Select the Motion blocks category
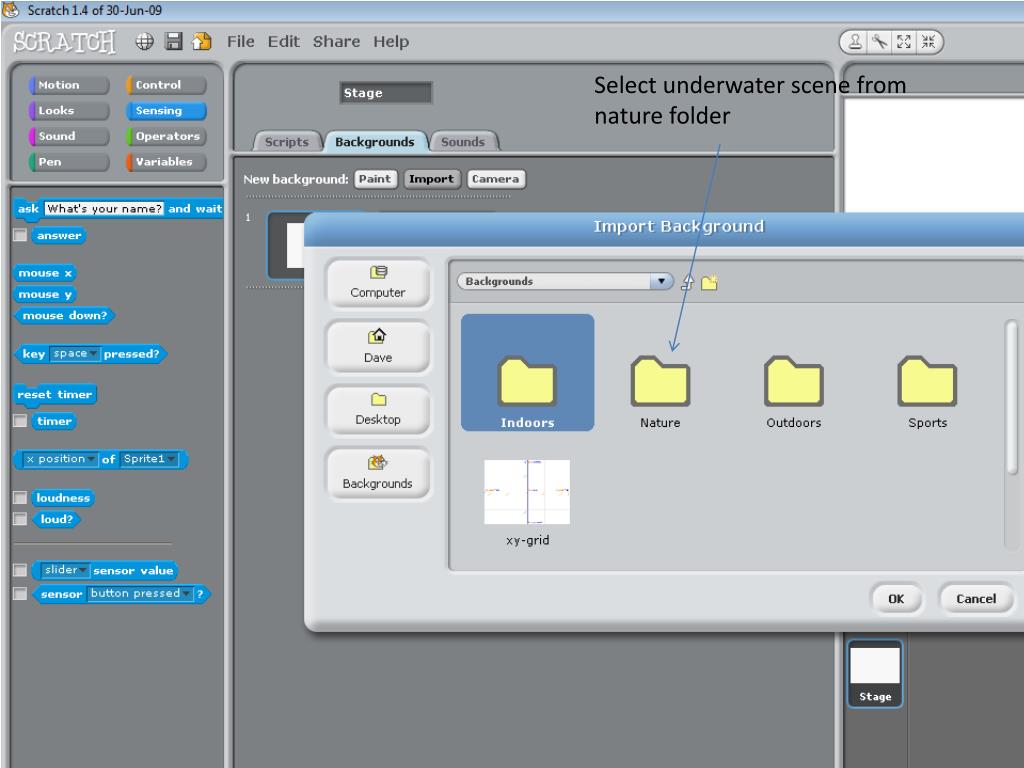This screenshot has width=1024, height=768. 69,85
